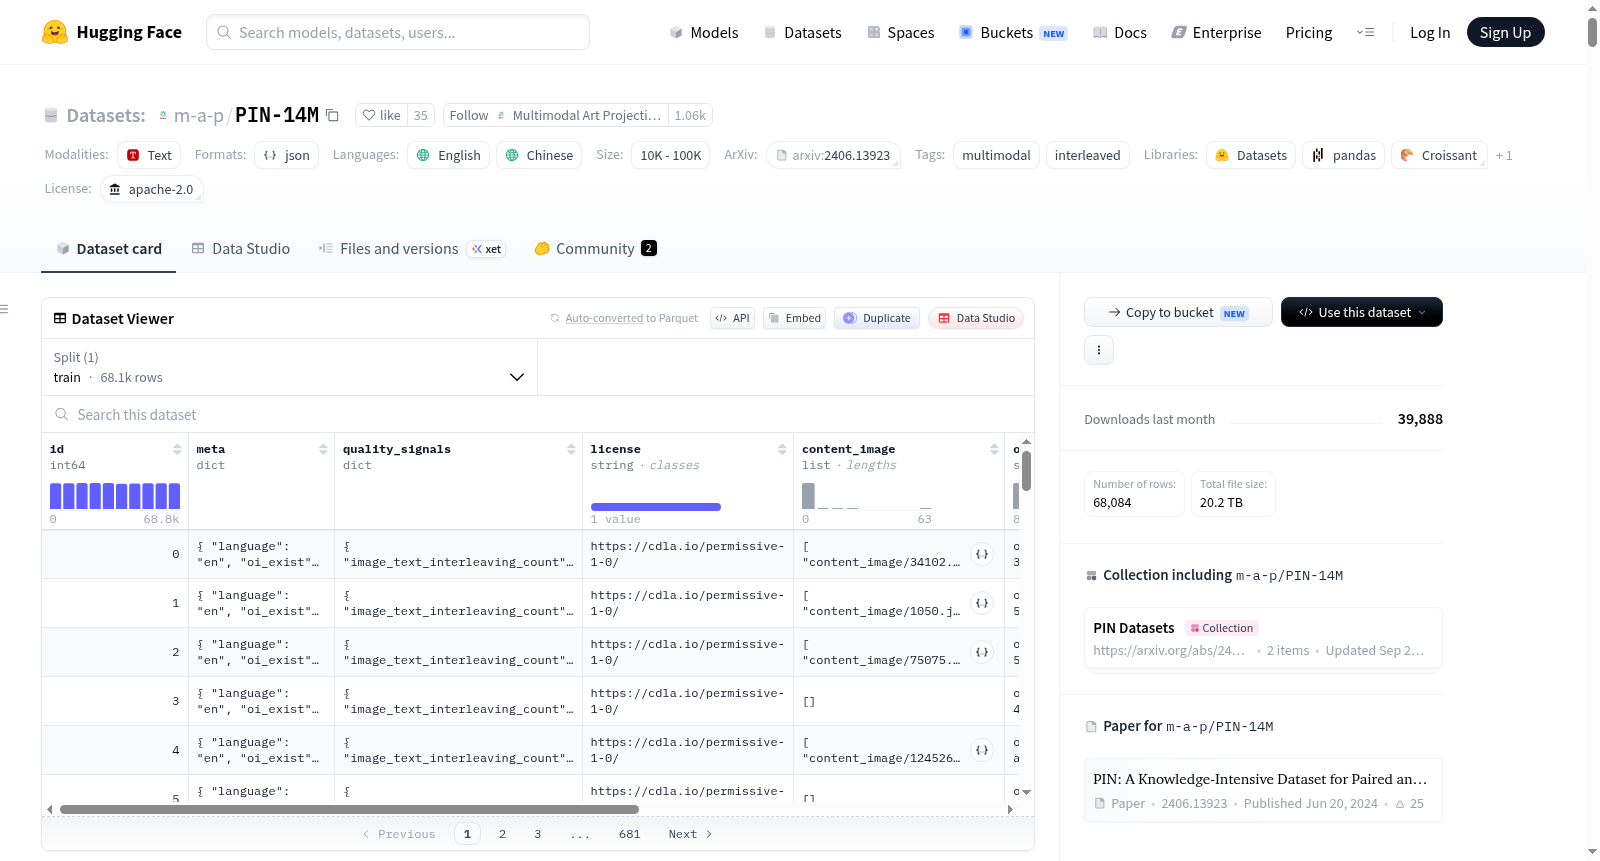
Task: Click the API button in Dataset Viewer
Action: tap(732, 318)
